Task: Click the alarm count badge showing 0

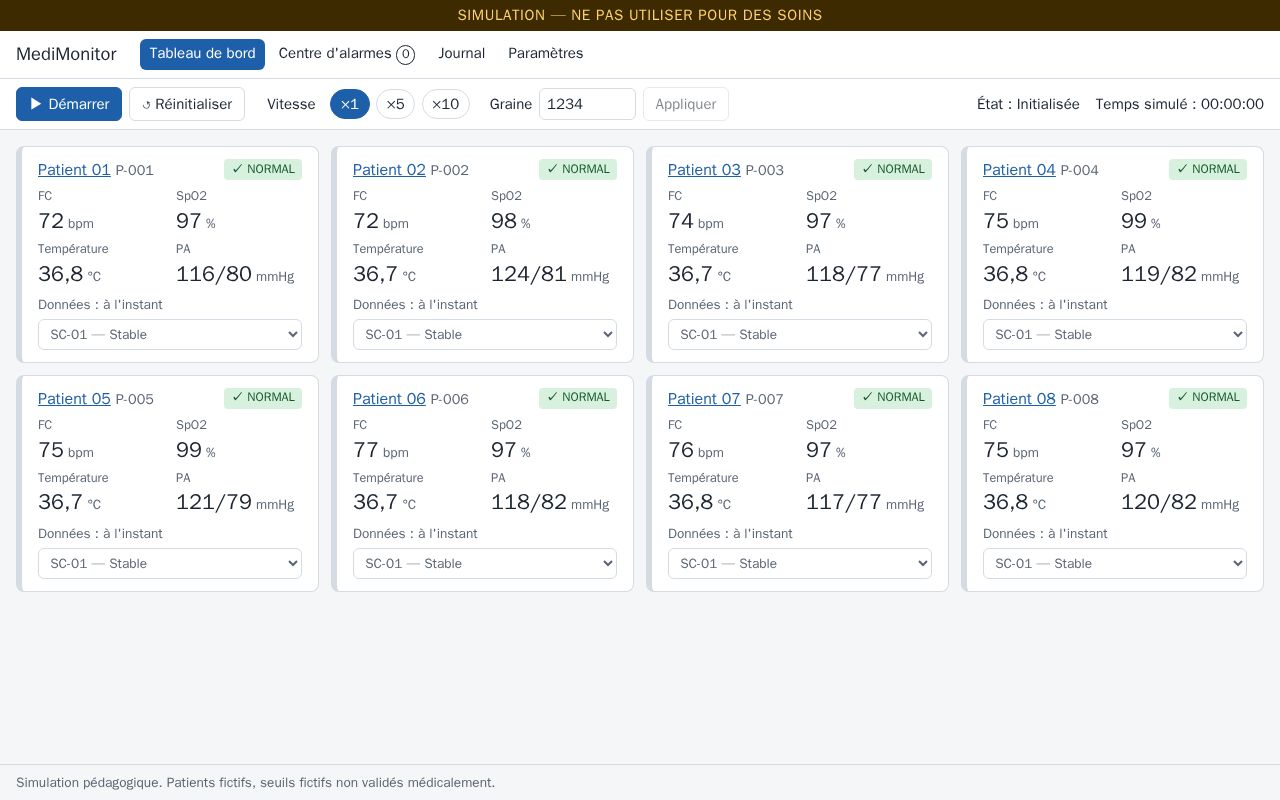Action: (405, 55)
